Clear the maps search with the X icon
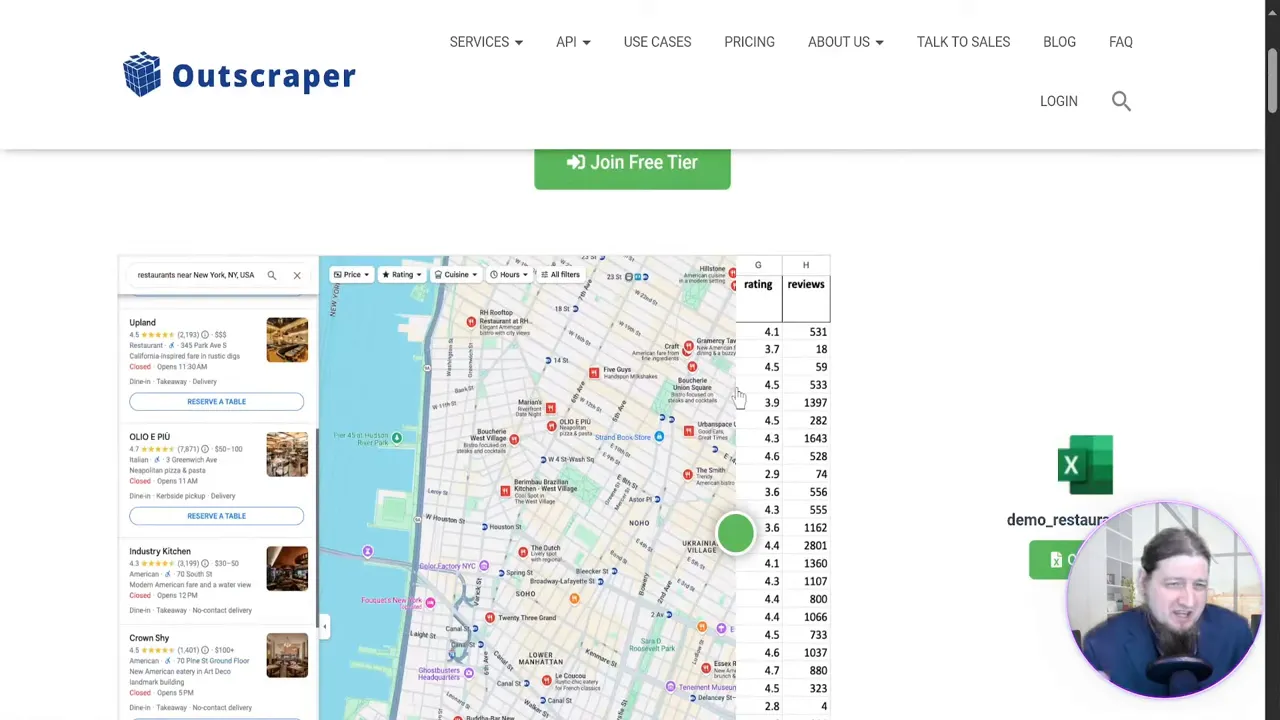This screenshot has height=720, width=1280. [297, 275]
